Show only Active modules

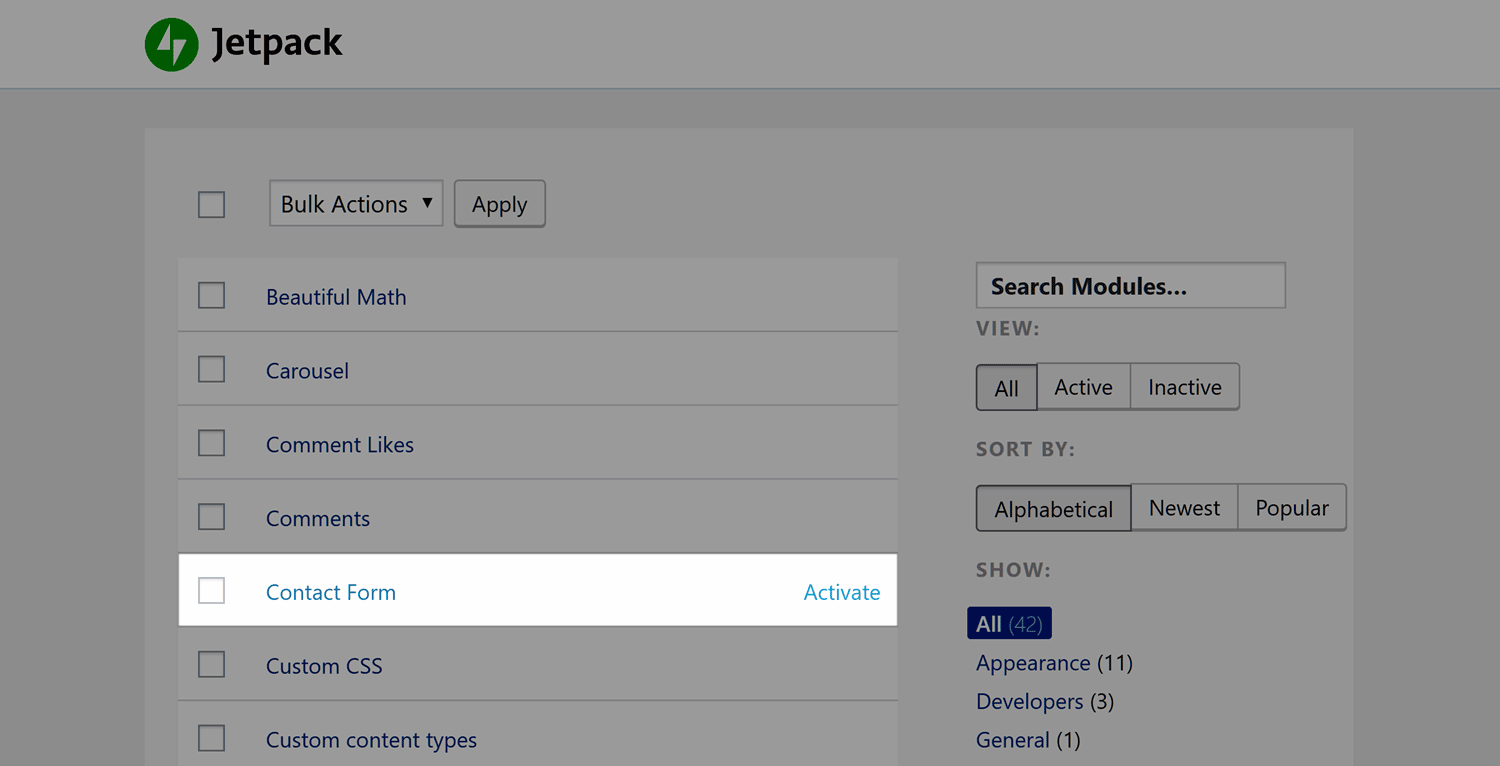pos(1084,387)
